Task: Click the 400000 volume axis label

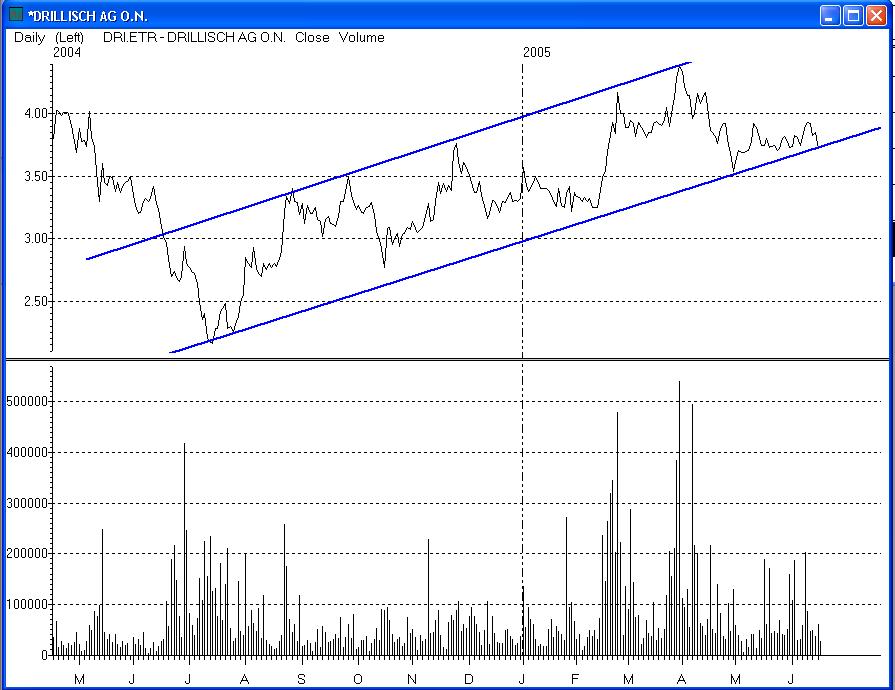Action: (x=27, y=453)
